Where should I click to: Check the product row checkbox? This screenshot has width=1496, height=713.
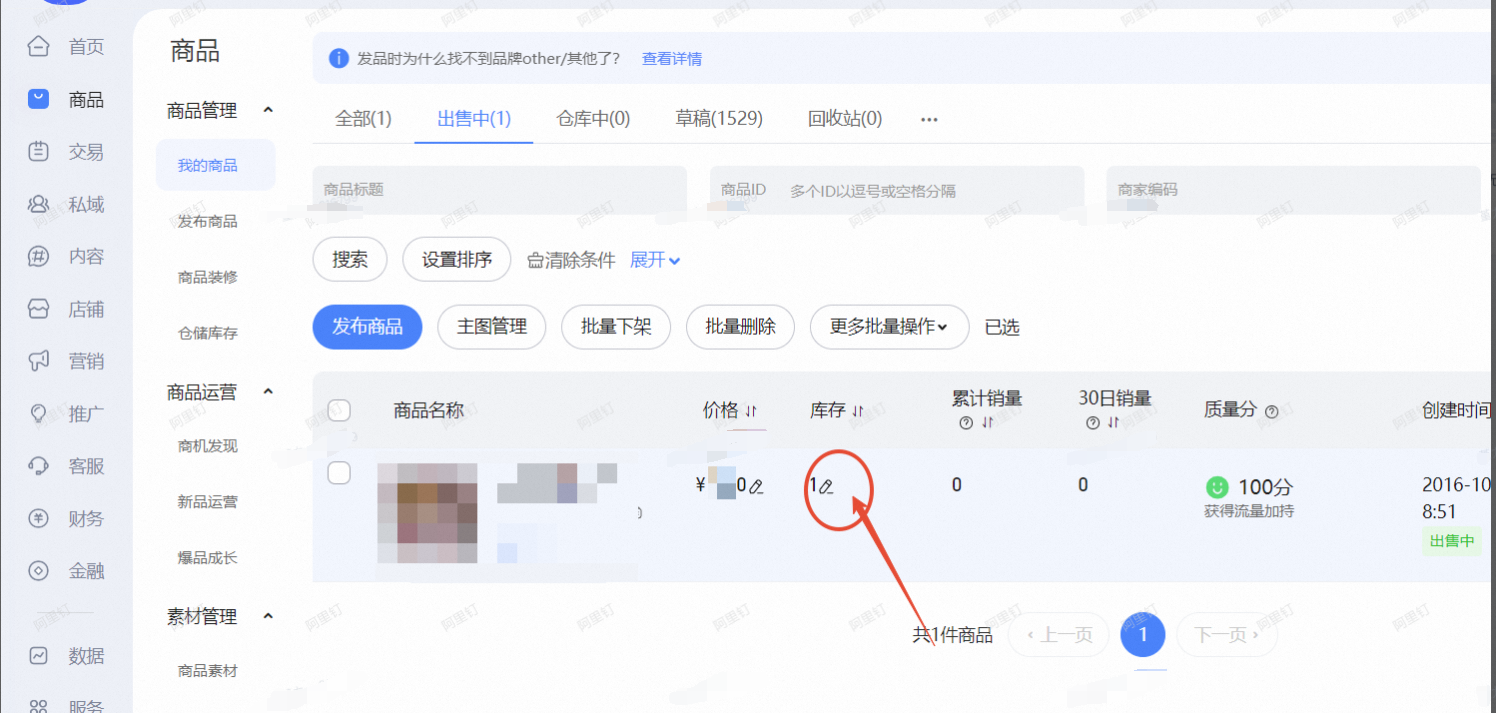[339, 473]
